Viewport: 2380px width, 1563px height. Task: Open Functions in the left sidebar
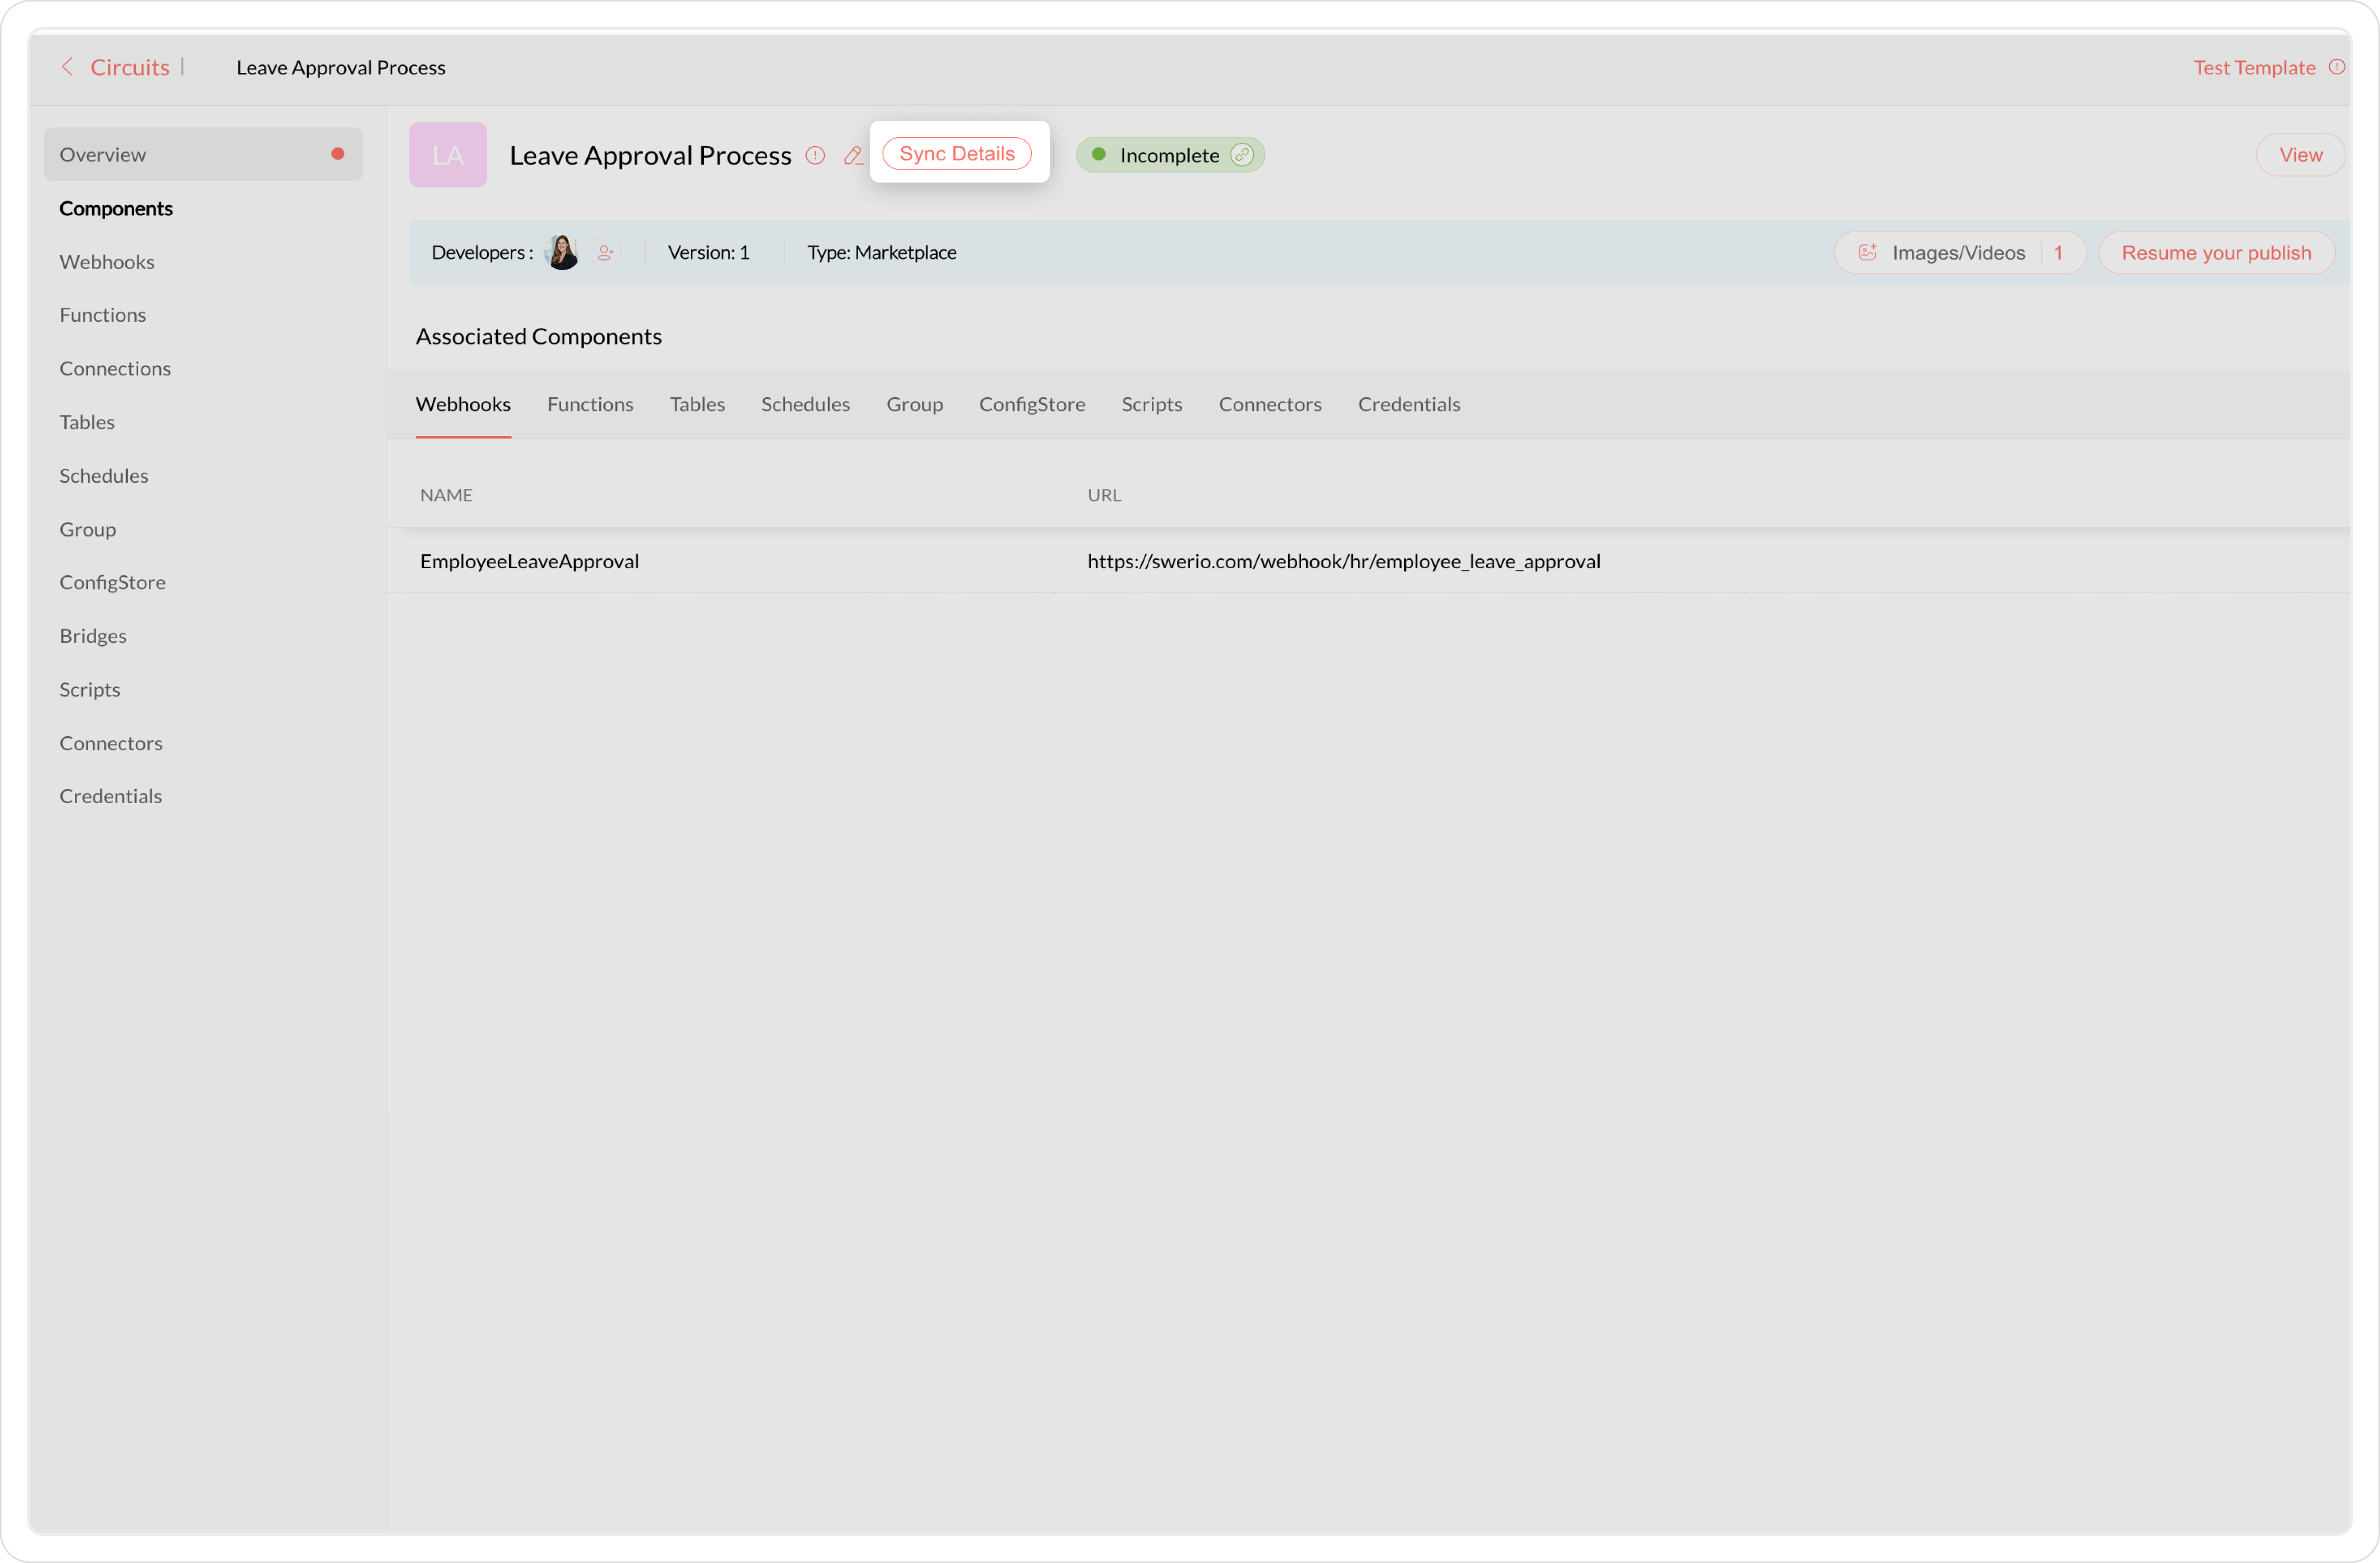point(102,315)
